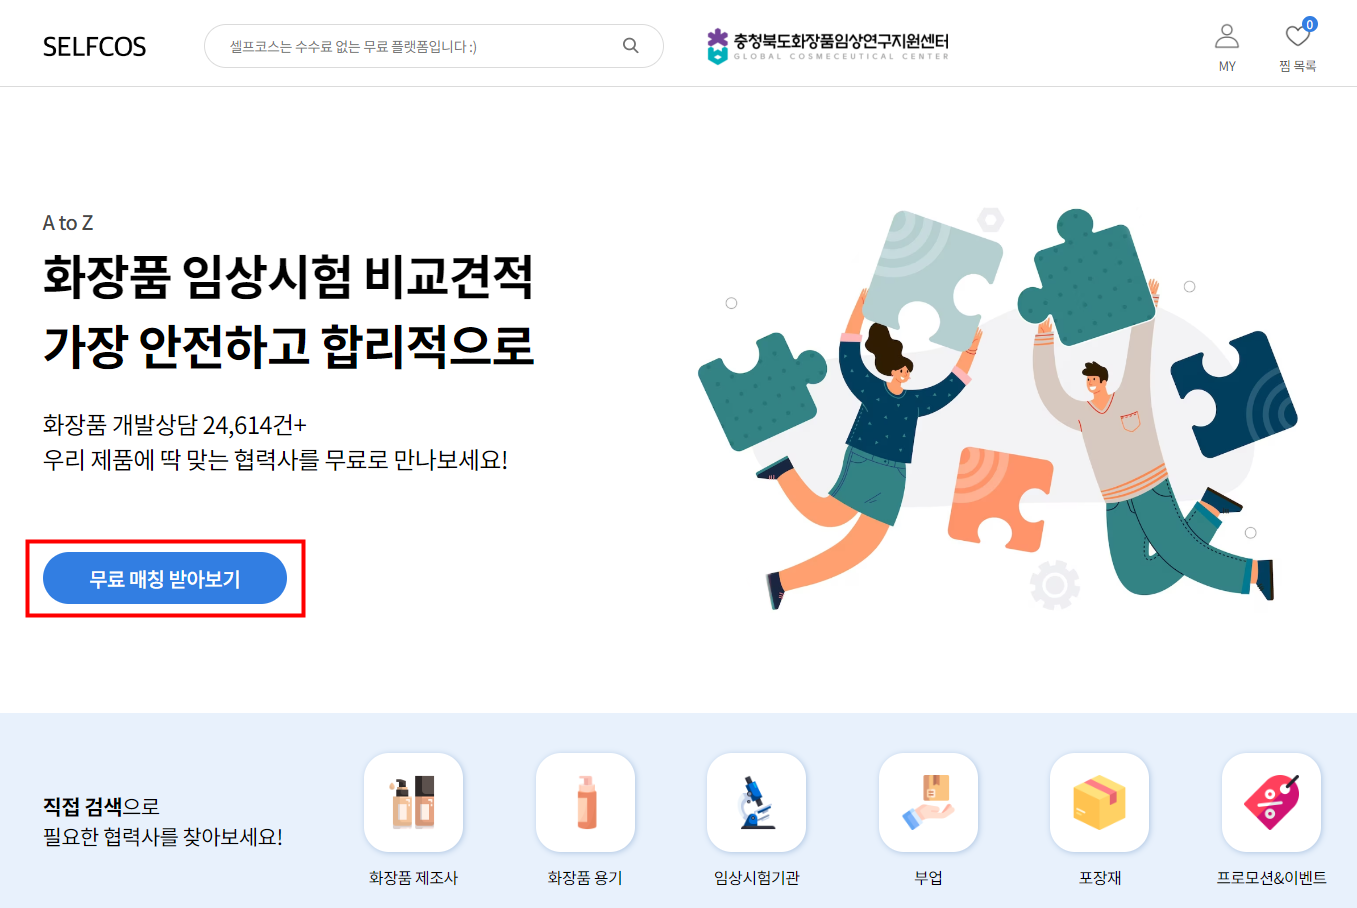Screen dimensions: 1357x908
Task: Open the 포장재 box icon
Action: tap(1099, 802)
